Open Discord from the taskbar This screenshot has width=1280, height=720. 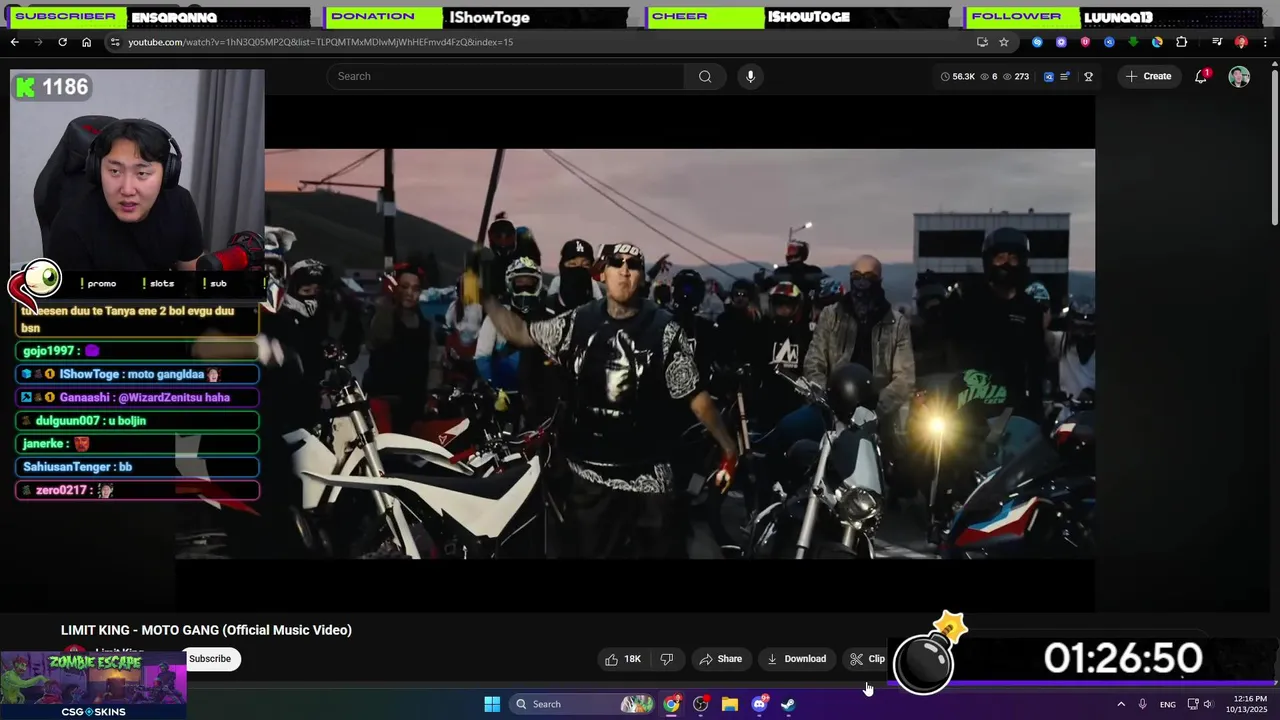[x=759, y=704]
